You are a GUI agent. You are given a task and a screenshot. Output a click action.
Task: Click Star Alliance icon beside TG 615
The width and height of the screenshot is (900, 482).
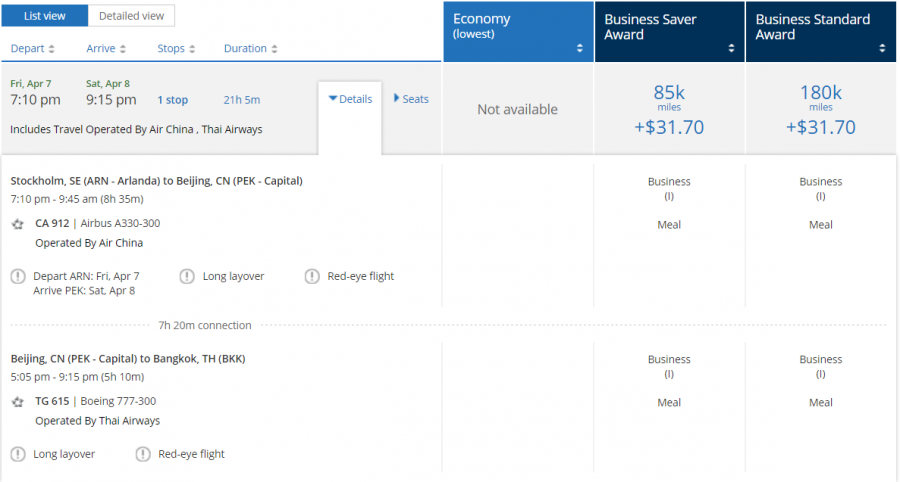18,402
